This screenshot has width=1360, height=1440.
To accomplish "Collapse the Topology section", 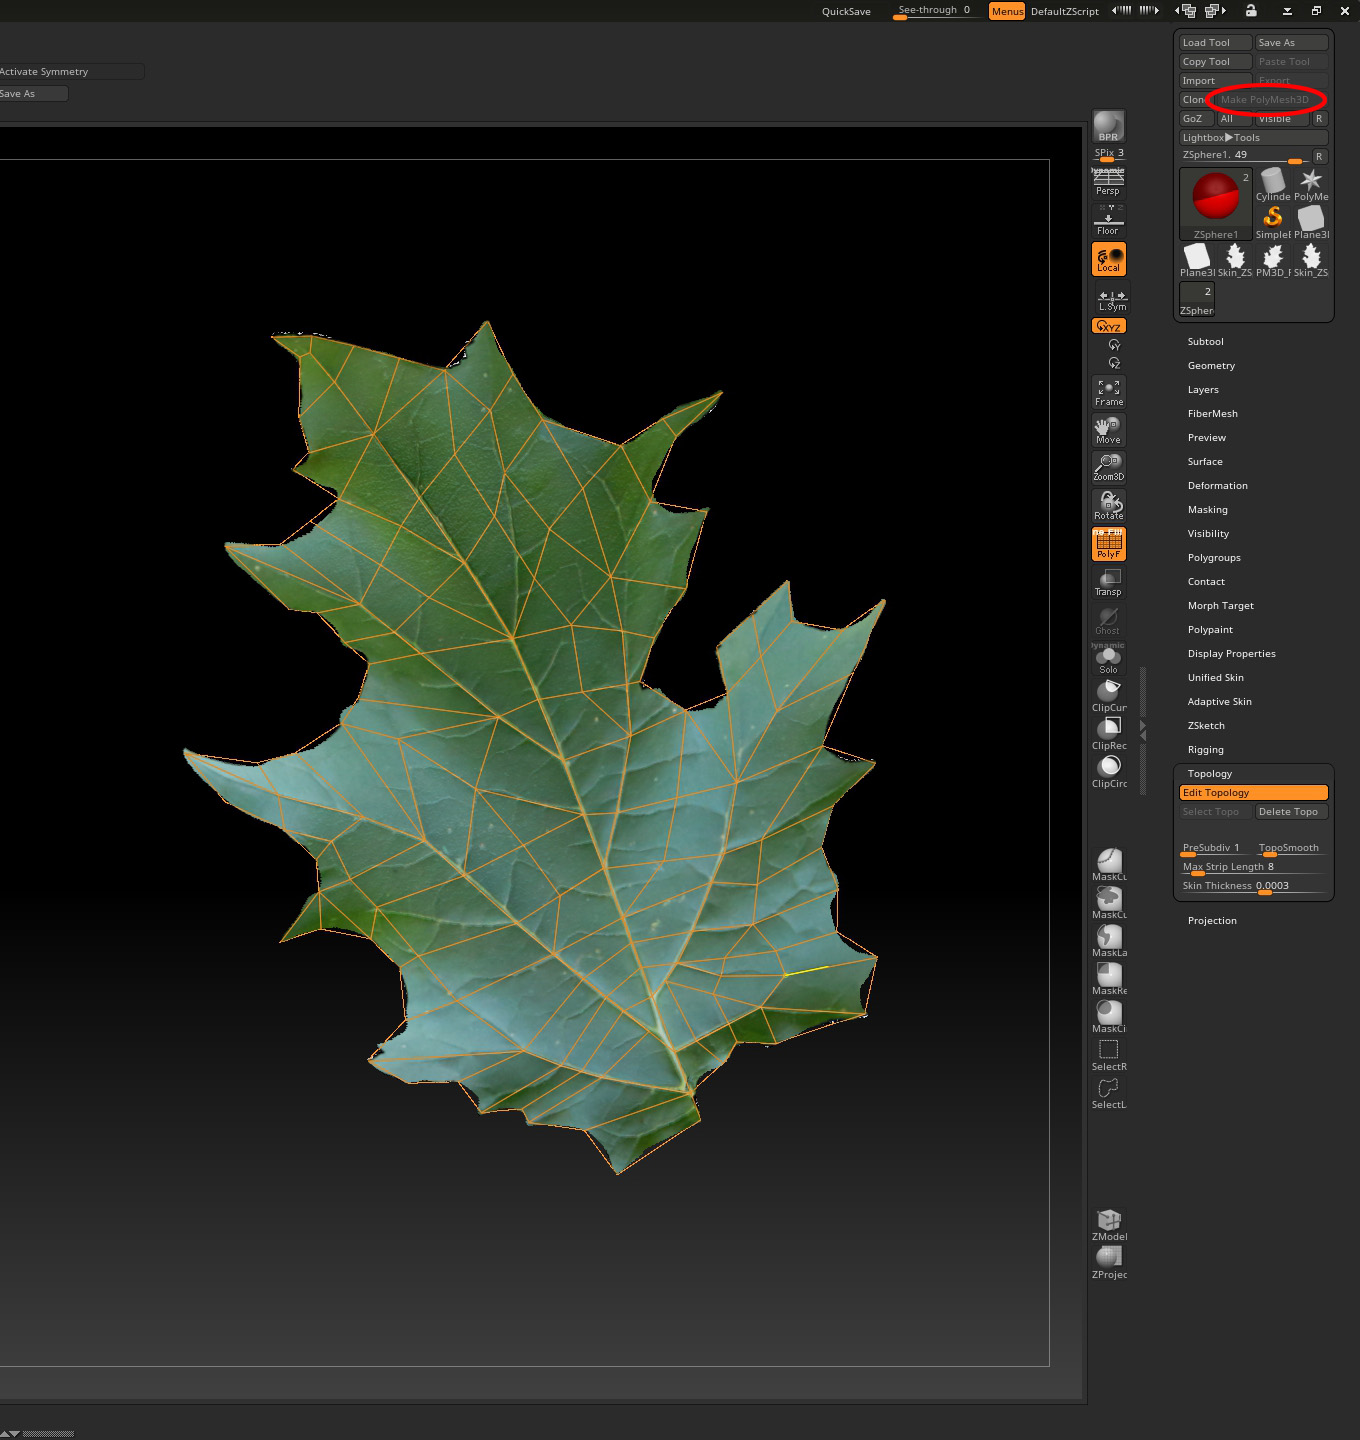I will [1209, 773].
